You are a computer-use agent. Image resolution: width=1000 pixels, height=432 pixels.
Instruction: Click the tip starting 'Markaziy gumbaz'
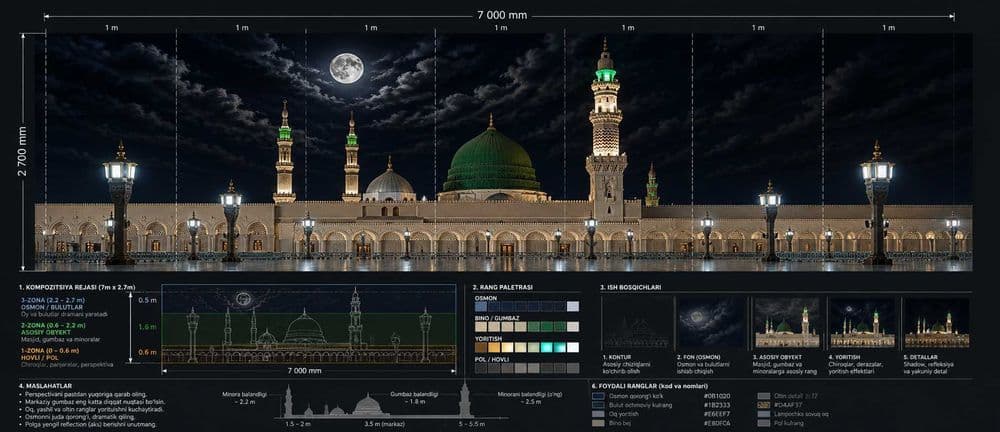tap(94, 402)
